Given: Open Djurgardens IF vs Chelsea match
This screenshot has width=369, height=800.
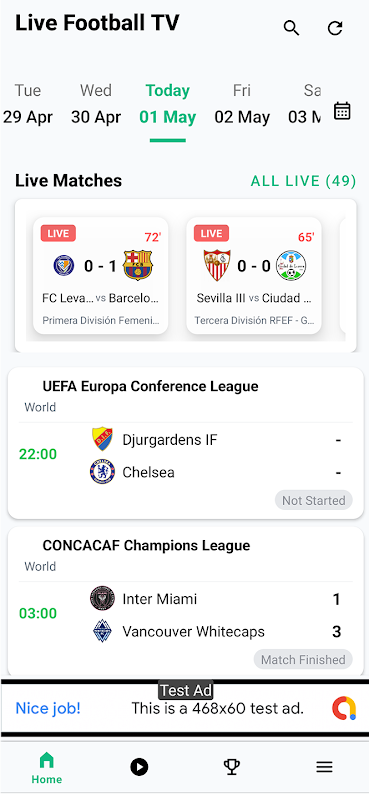Looking at the screenshot, I should 186,456.
